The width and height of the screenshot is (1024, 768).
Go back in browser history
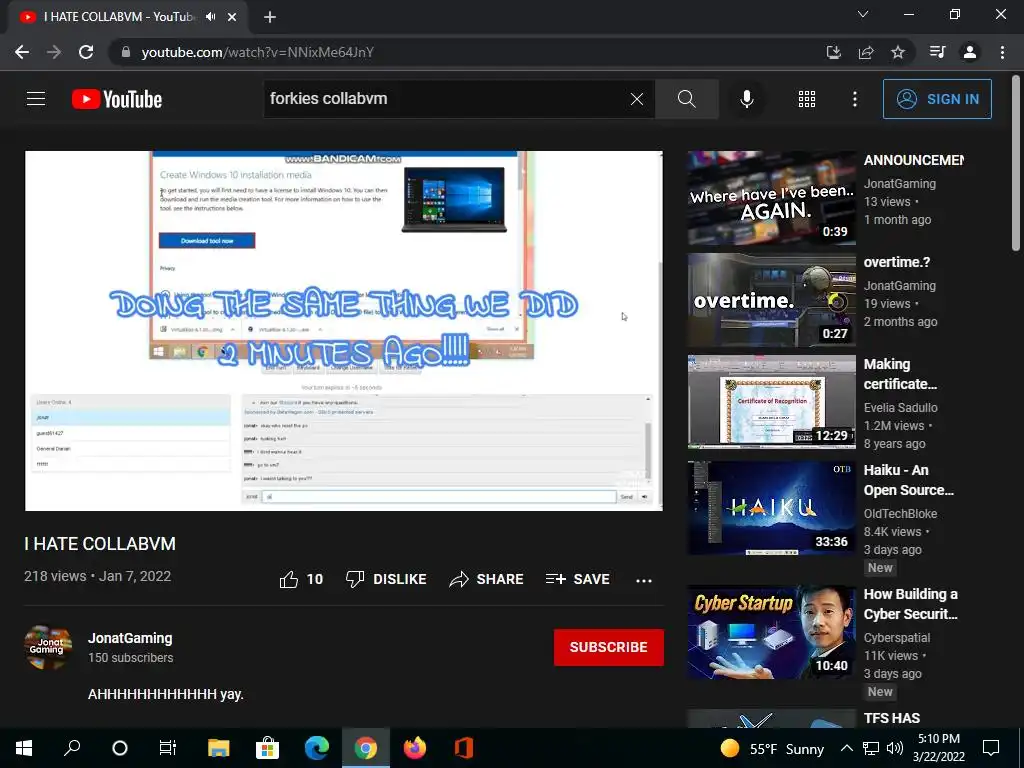[x=22, y=52]
